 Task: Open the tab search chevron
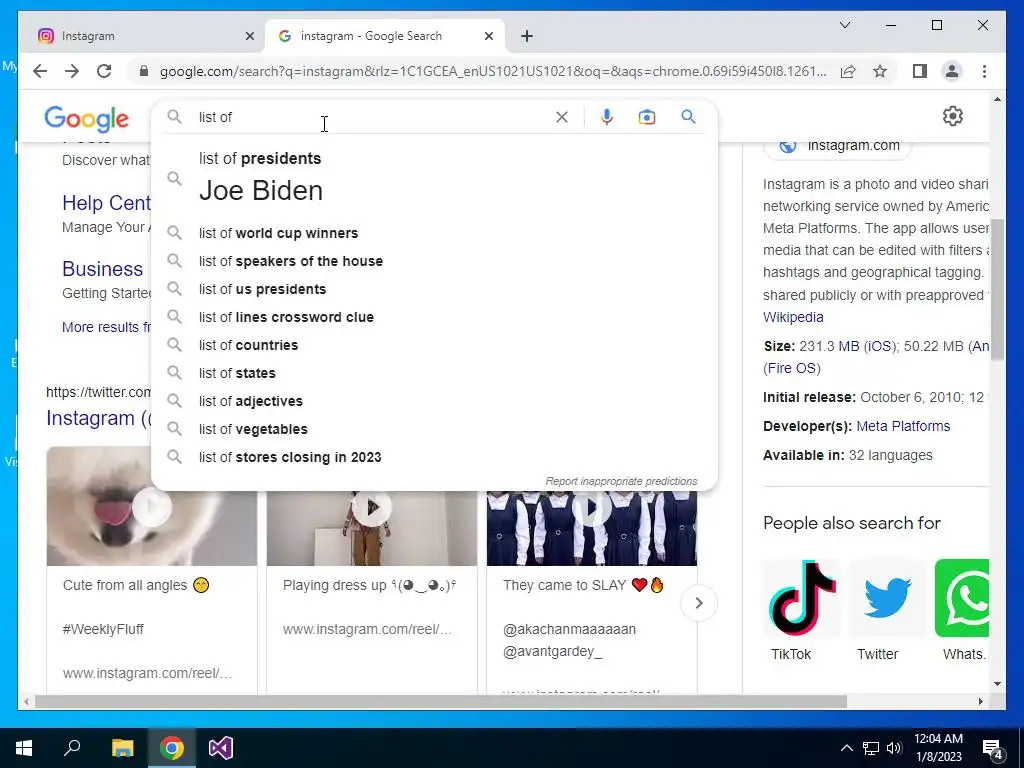tap(844, 25)
